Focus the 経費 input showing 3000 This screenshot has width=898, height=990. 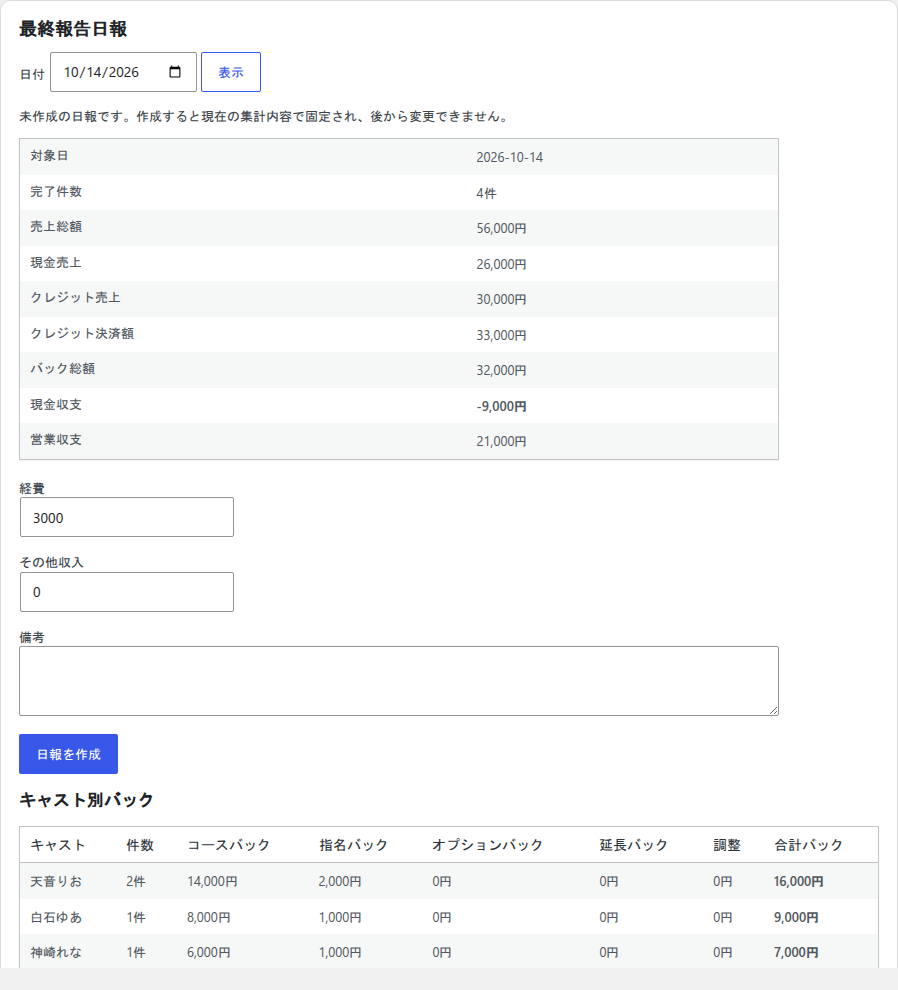point(127,517)
